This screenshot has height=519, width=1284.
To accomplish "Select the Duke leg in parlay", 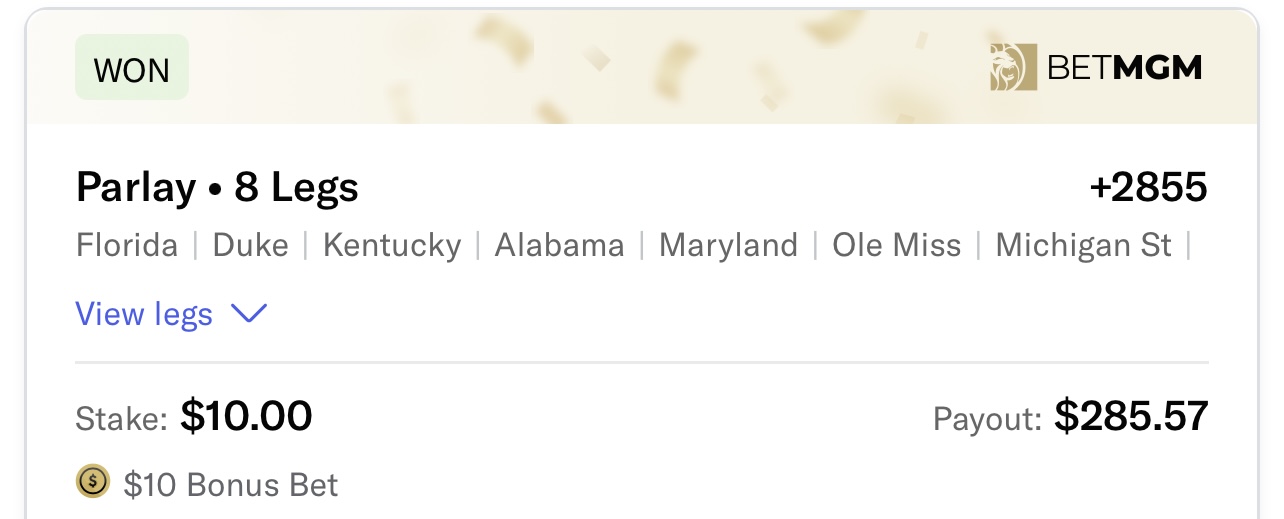I will (x=250, y=245).
